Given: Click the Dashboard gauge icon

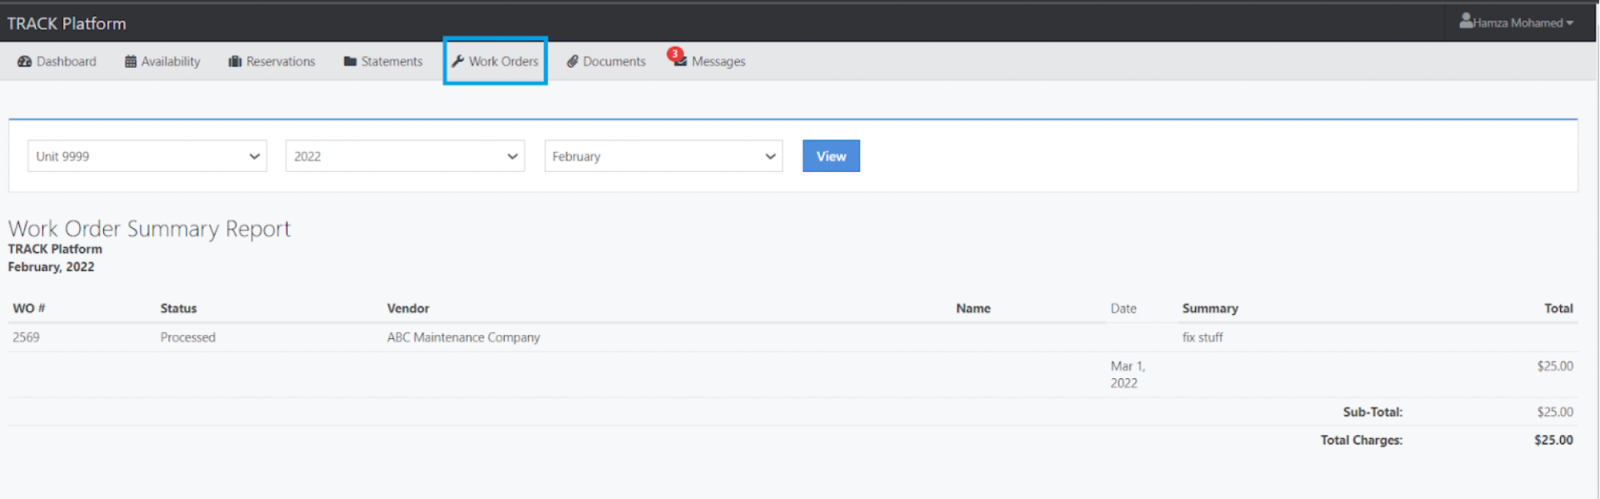Looking at the screenshot, I should pos(24,62).
